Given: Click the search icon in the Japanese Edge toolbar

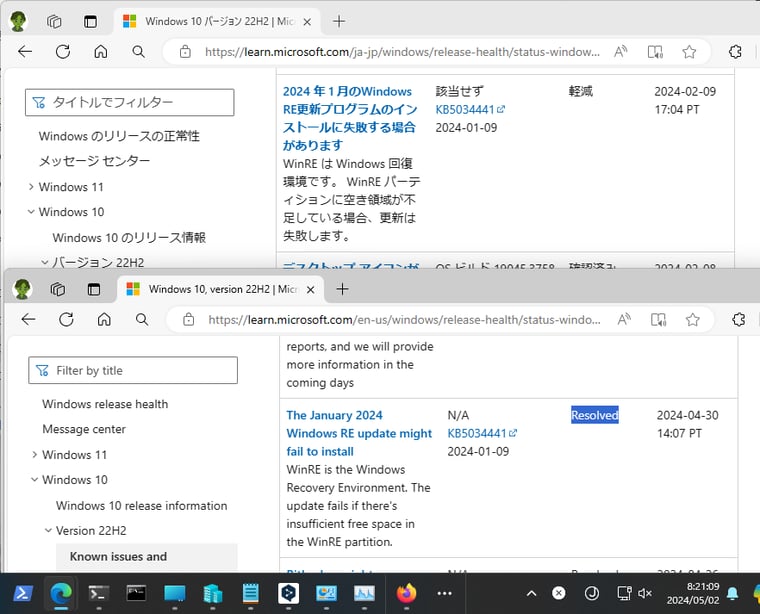Looking at the screenshot, I should pos(139,51).
